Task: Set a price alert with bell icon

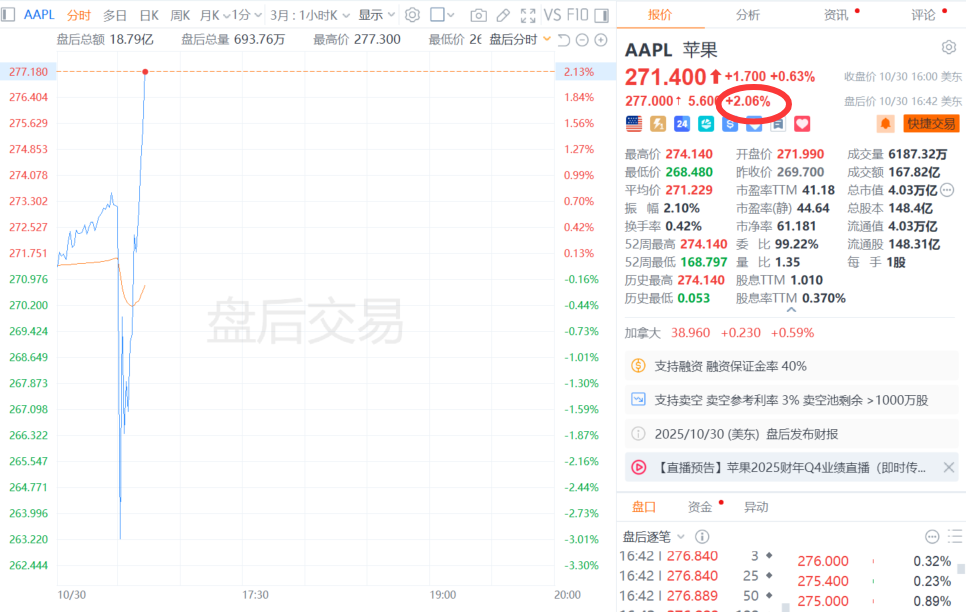Action: 885,123
